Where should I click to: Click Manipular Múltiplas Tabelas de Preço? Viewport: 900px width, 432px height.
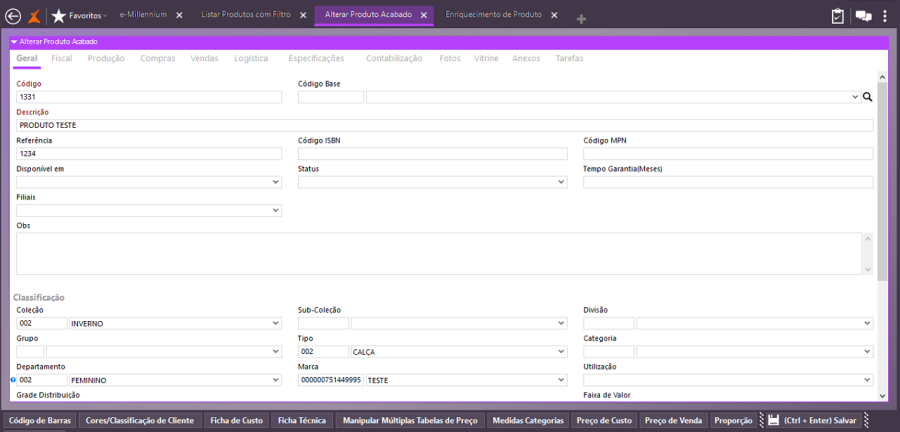(x=410, y=421)
